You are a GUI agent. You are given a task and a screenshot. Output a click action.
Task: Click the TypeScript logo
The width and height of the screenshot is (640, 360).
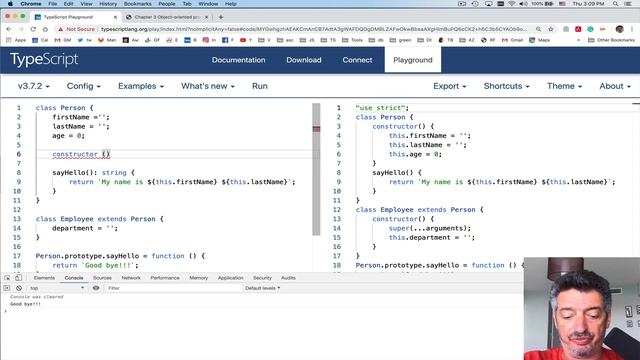44,60
